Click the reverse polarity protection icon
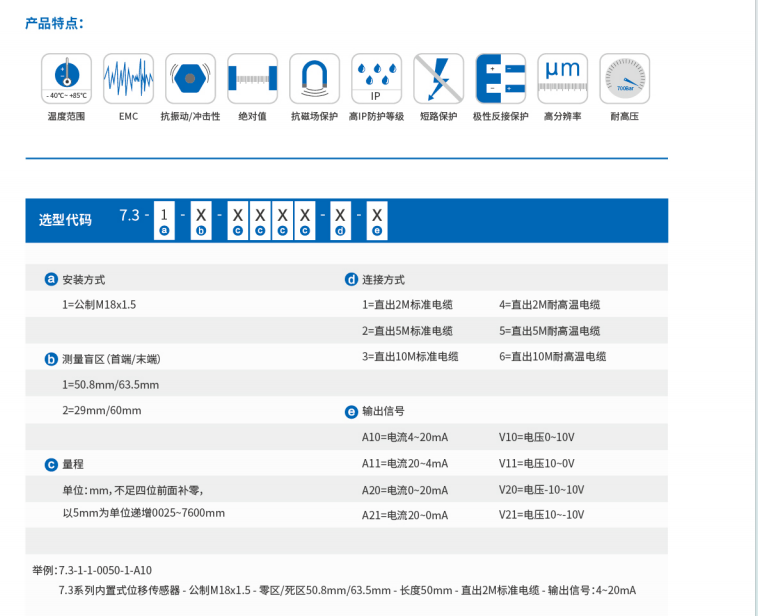Viewport: 758px width, 616px height. tap(500, 78)
